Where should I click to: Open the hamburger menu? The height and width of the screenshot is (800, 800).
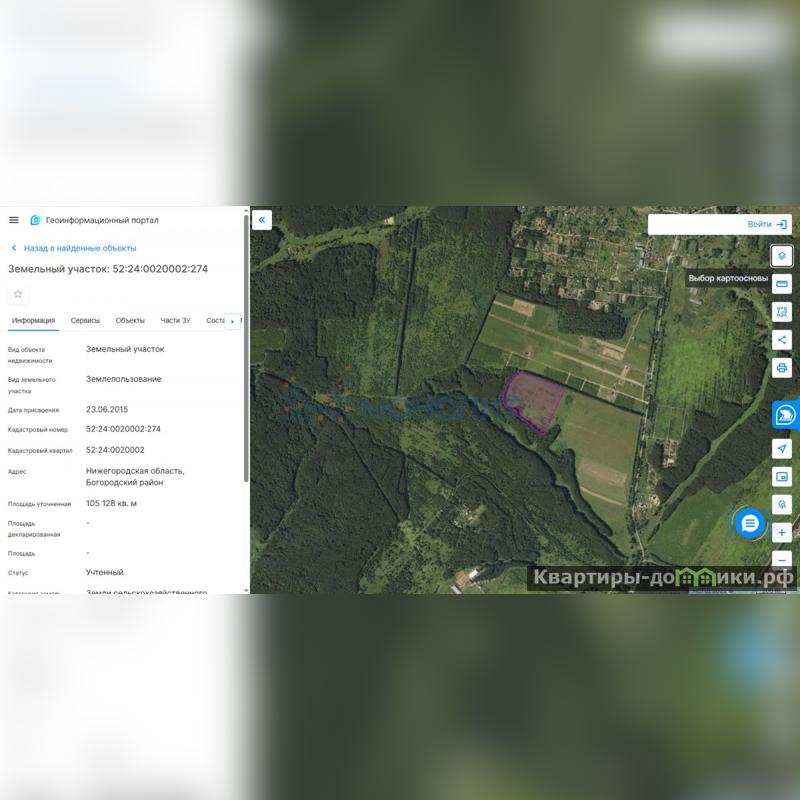click(x=14, y=220)
